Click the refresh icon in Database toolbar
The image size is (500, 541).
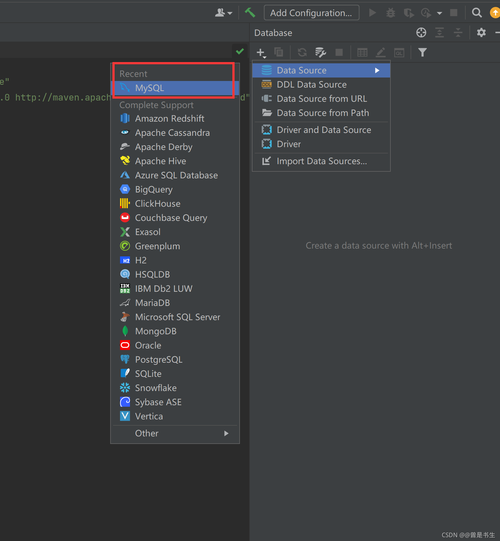(302, 52)
